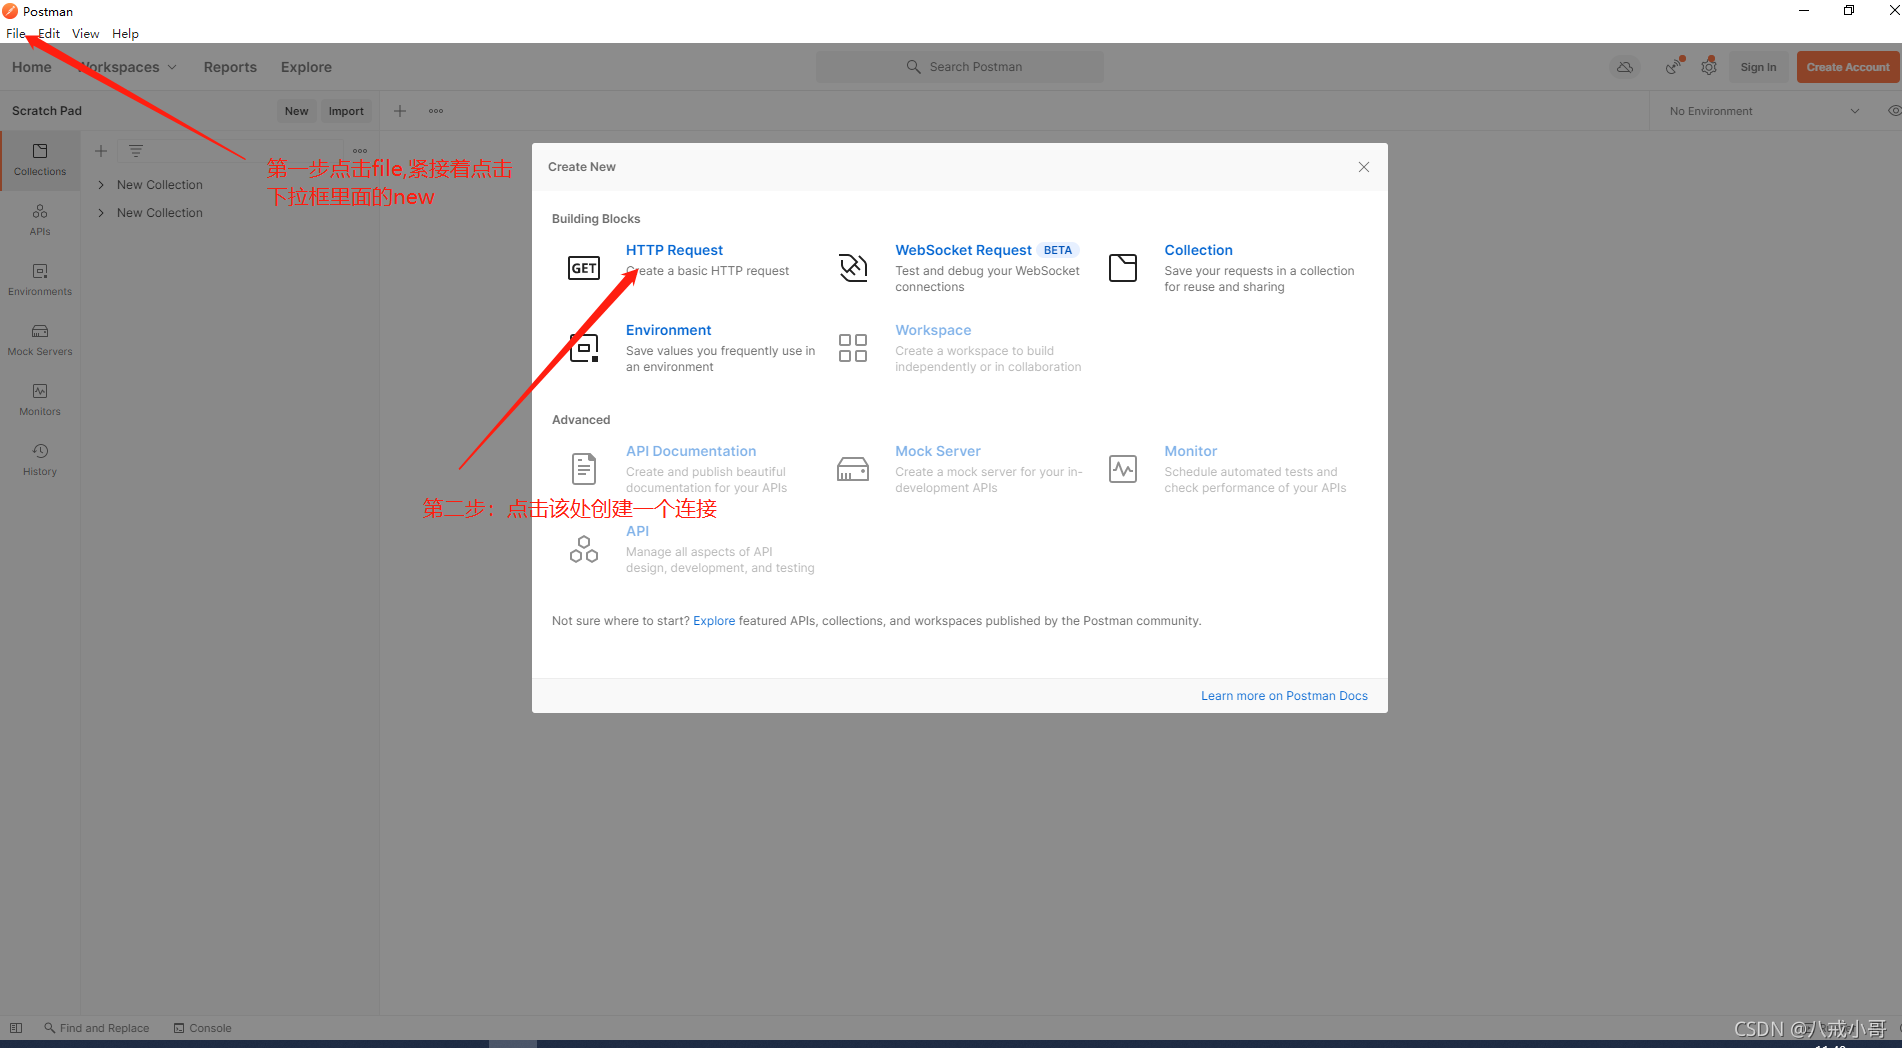Select APIs in the sidebar
This screenshot has height=1048, width=1902.
click(40, 220)
